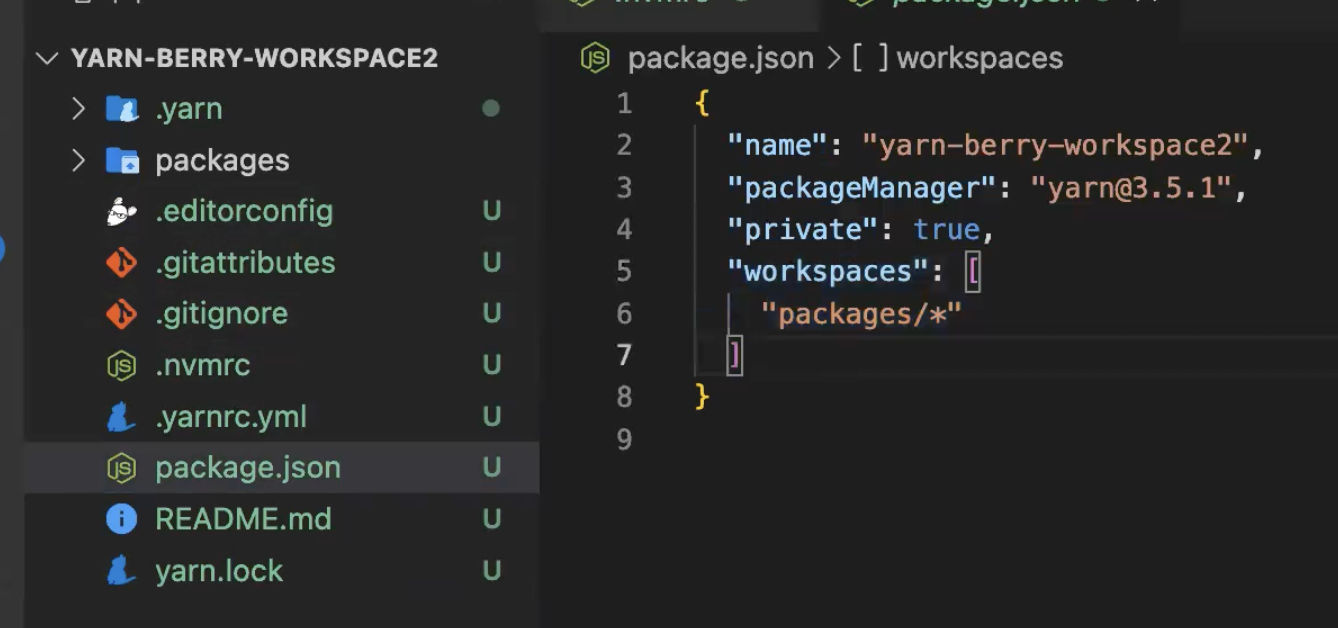Open the yarn.lock file
The width and height of the screenshot is (1338, 628).
point(219,571)
